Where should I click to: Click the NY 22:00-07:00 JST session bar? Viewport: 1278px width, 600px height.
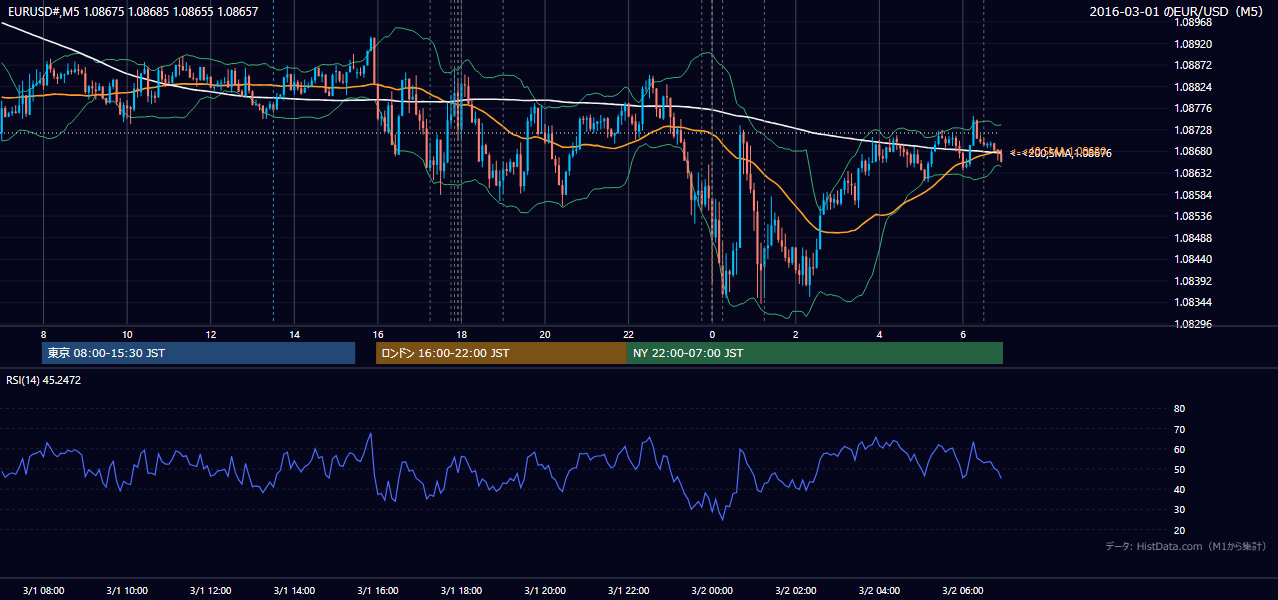click(815, 353)
